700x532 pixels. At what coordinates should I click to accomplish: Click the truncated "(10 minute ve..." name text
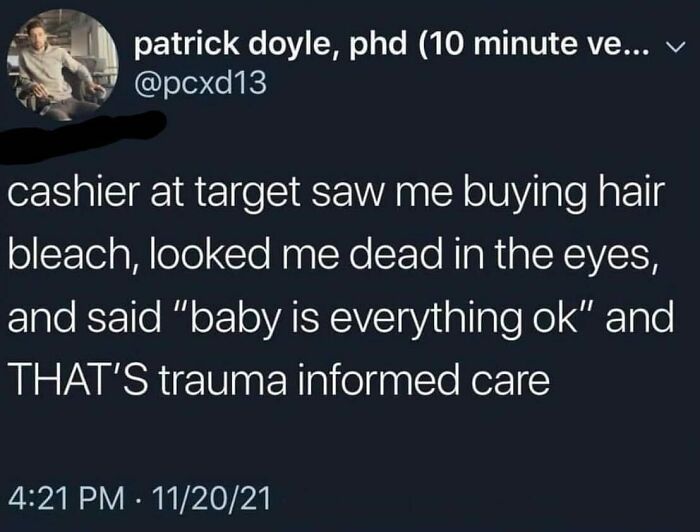[x=534, y=44]
